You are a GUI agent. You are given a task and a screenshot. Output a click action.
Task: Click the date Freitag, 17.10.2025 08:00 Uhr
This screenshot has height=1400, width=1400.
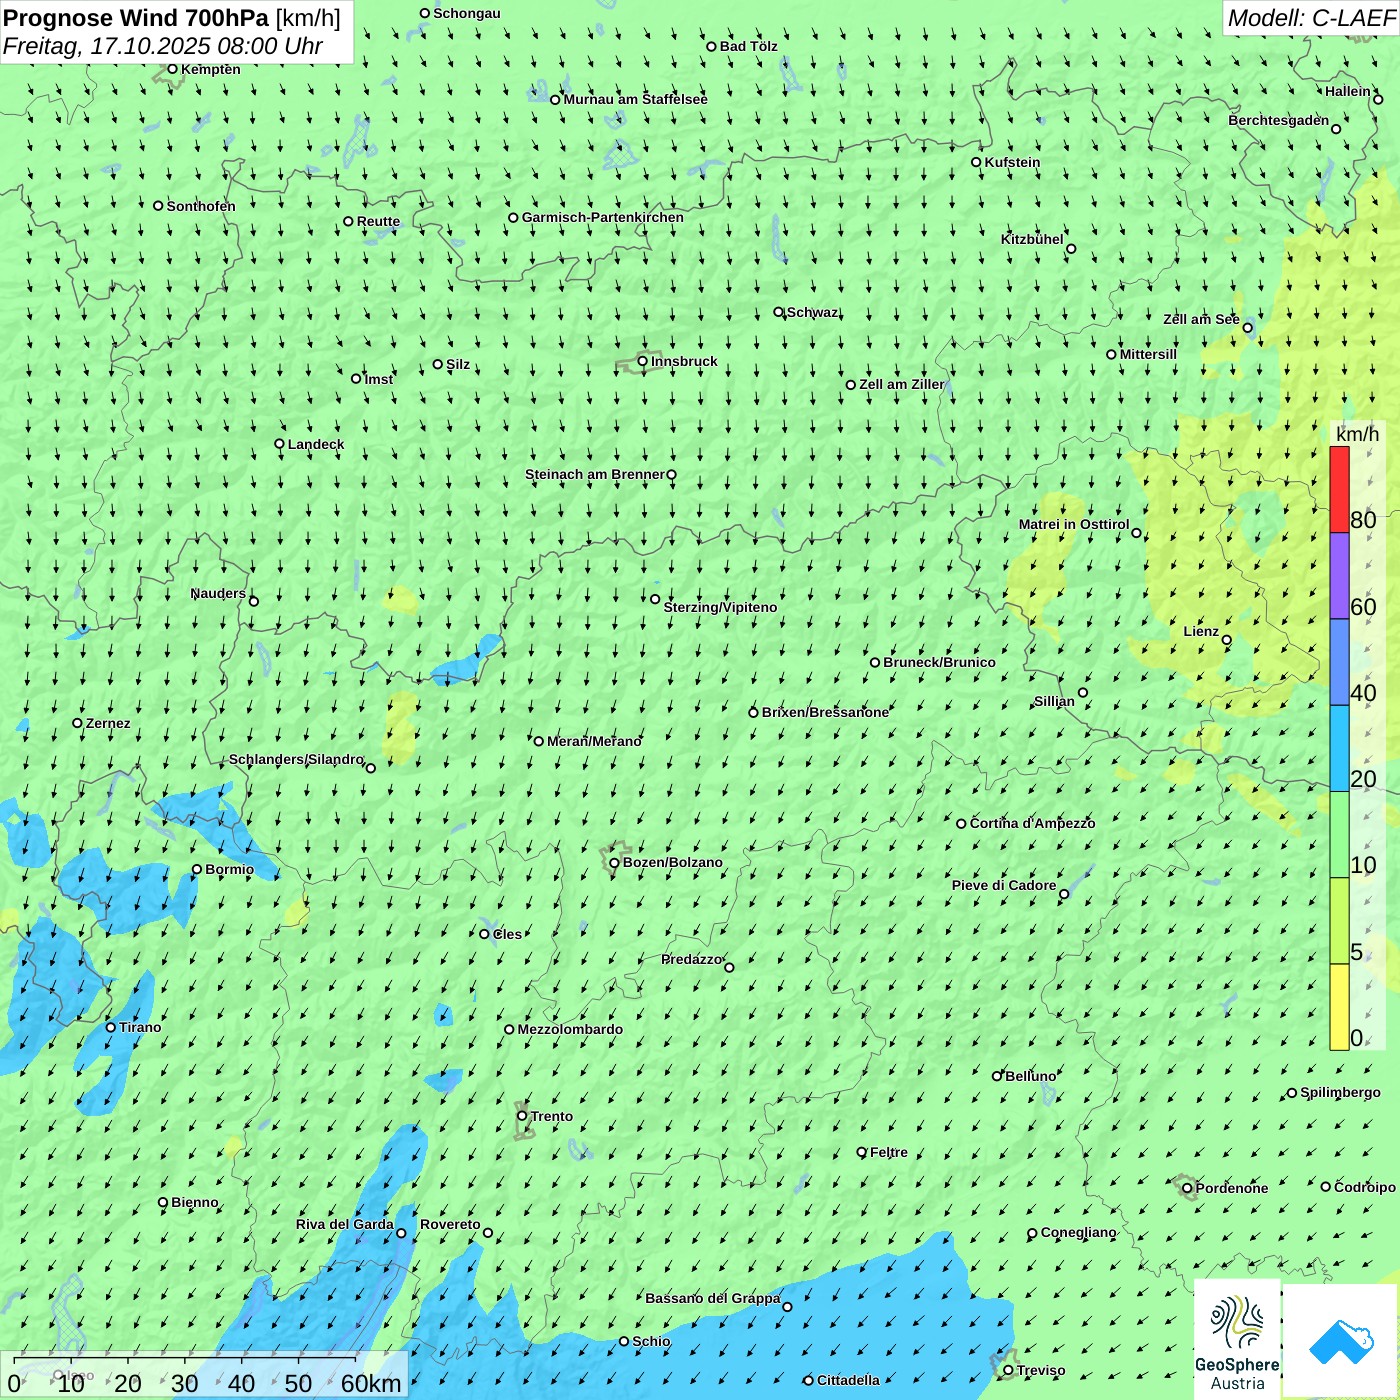[163, 46]
